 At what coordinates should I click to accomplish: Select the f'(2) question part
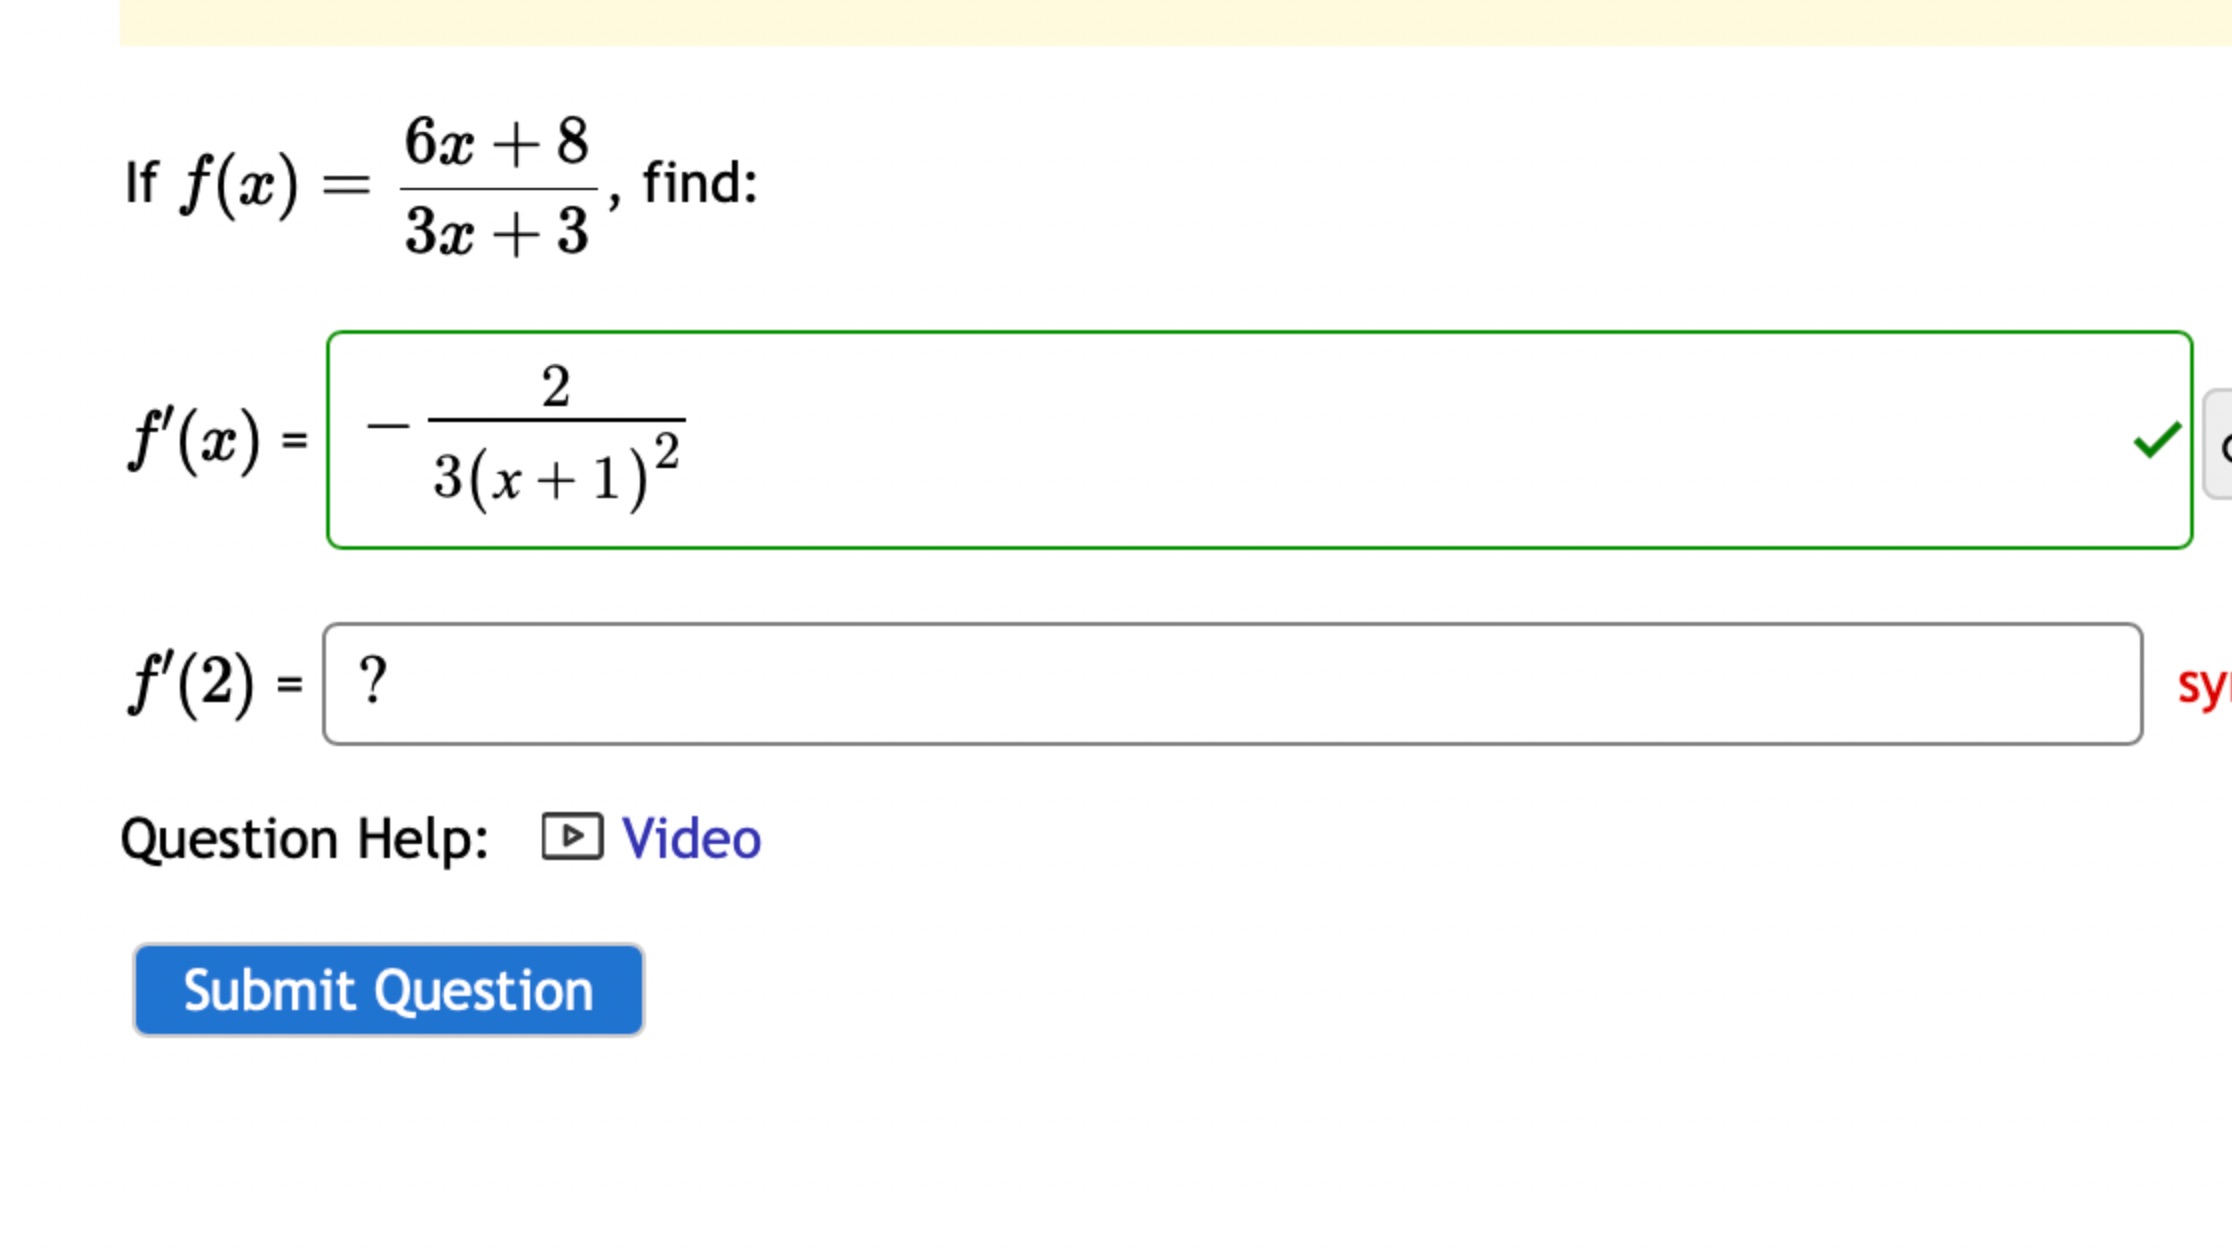click(212, 685)
